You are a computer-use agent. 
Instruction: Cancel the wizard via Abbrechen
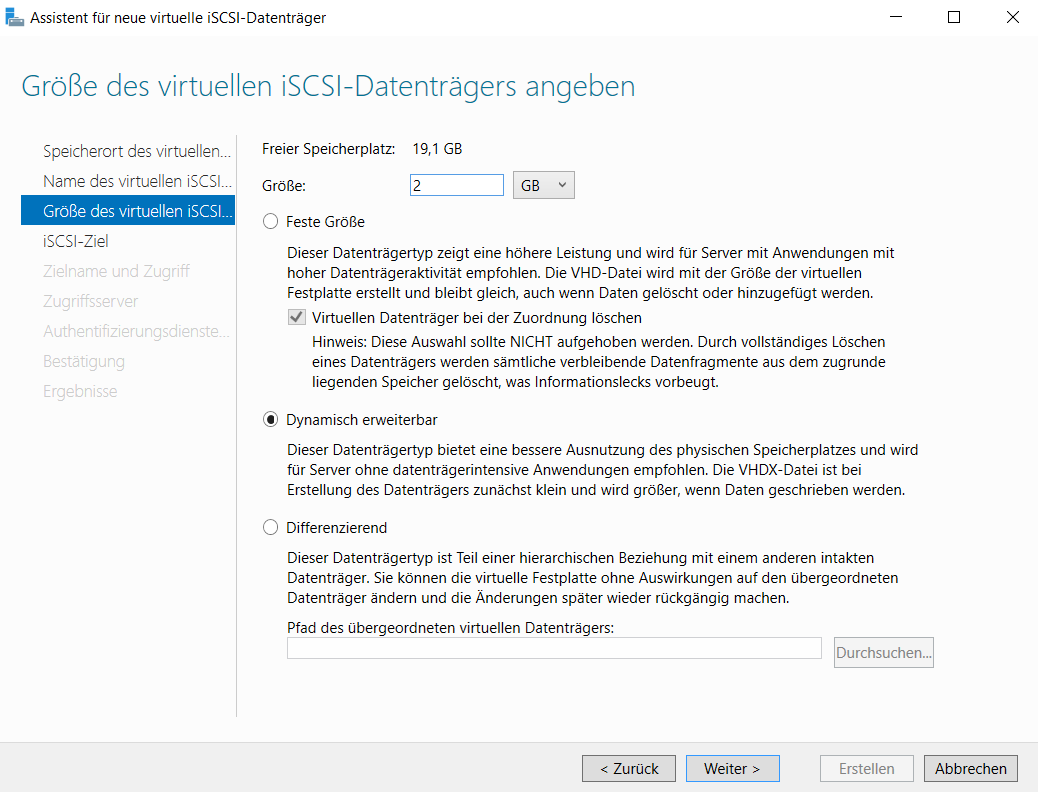[x=971, y=768]
